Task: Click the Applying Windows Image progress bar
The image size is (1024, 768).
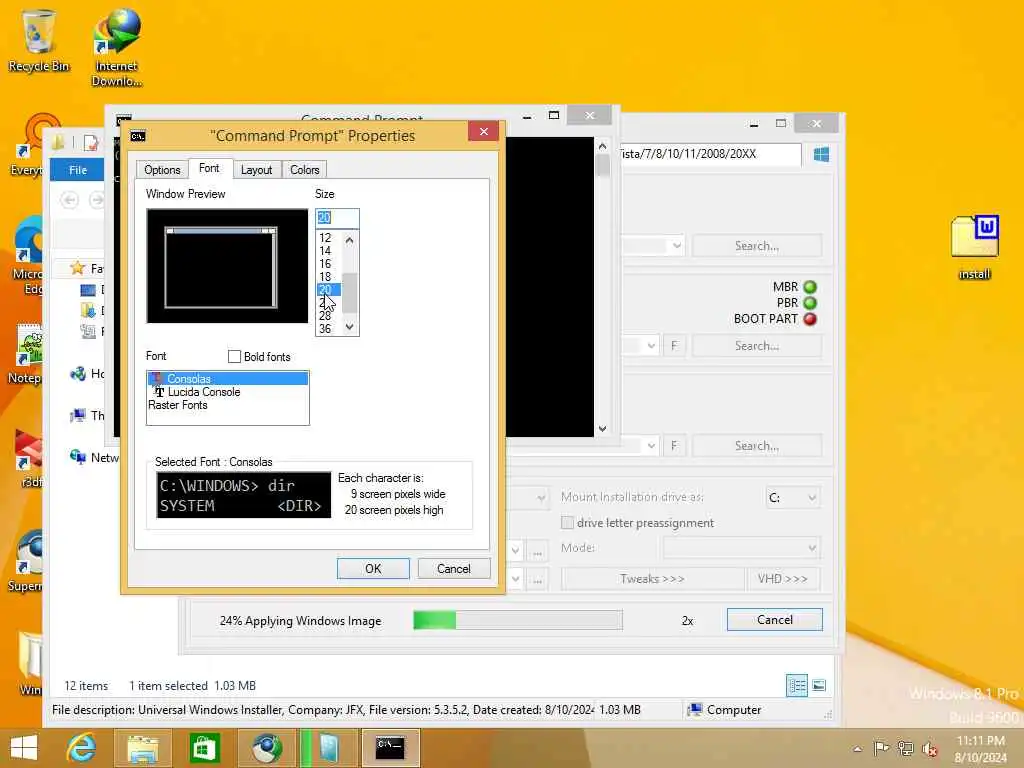Action: 517,620
